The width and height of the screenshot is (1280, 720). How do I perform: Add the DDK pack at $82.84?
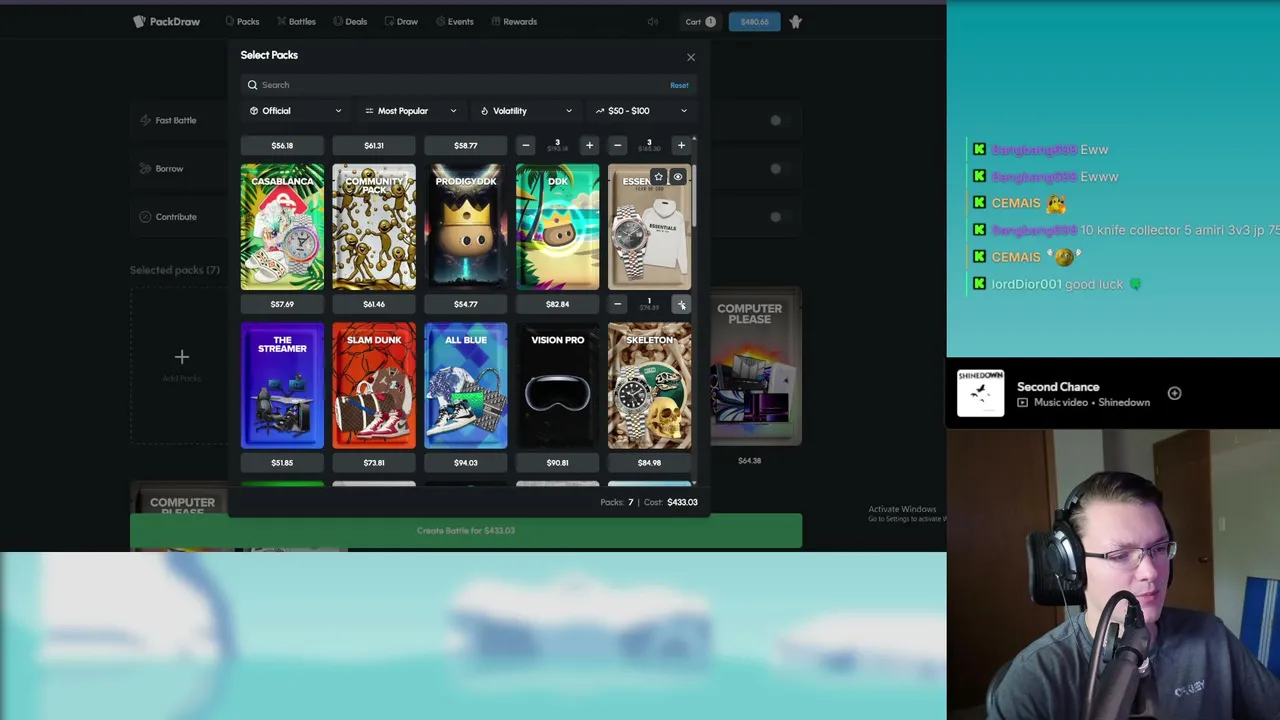558,304
